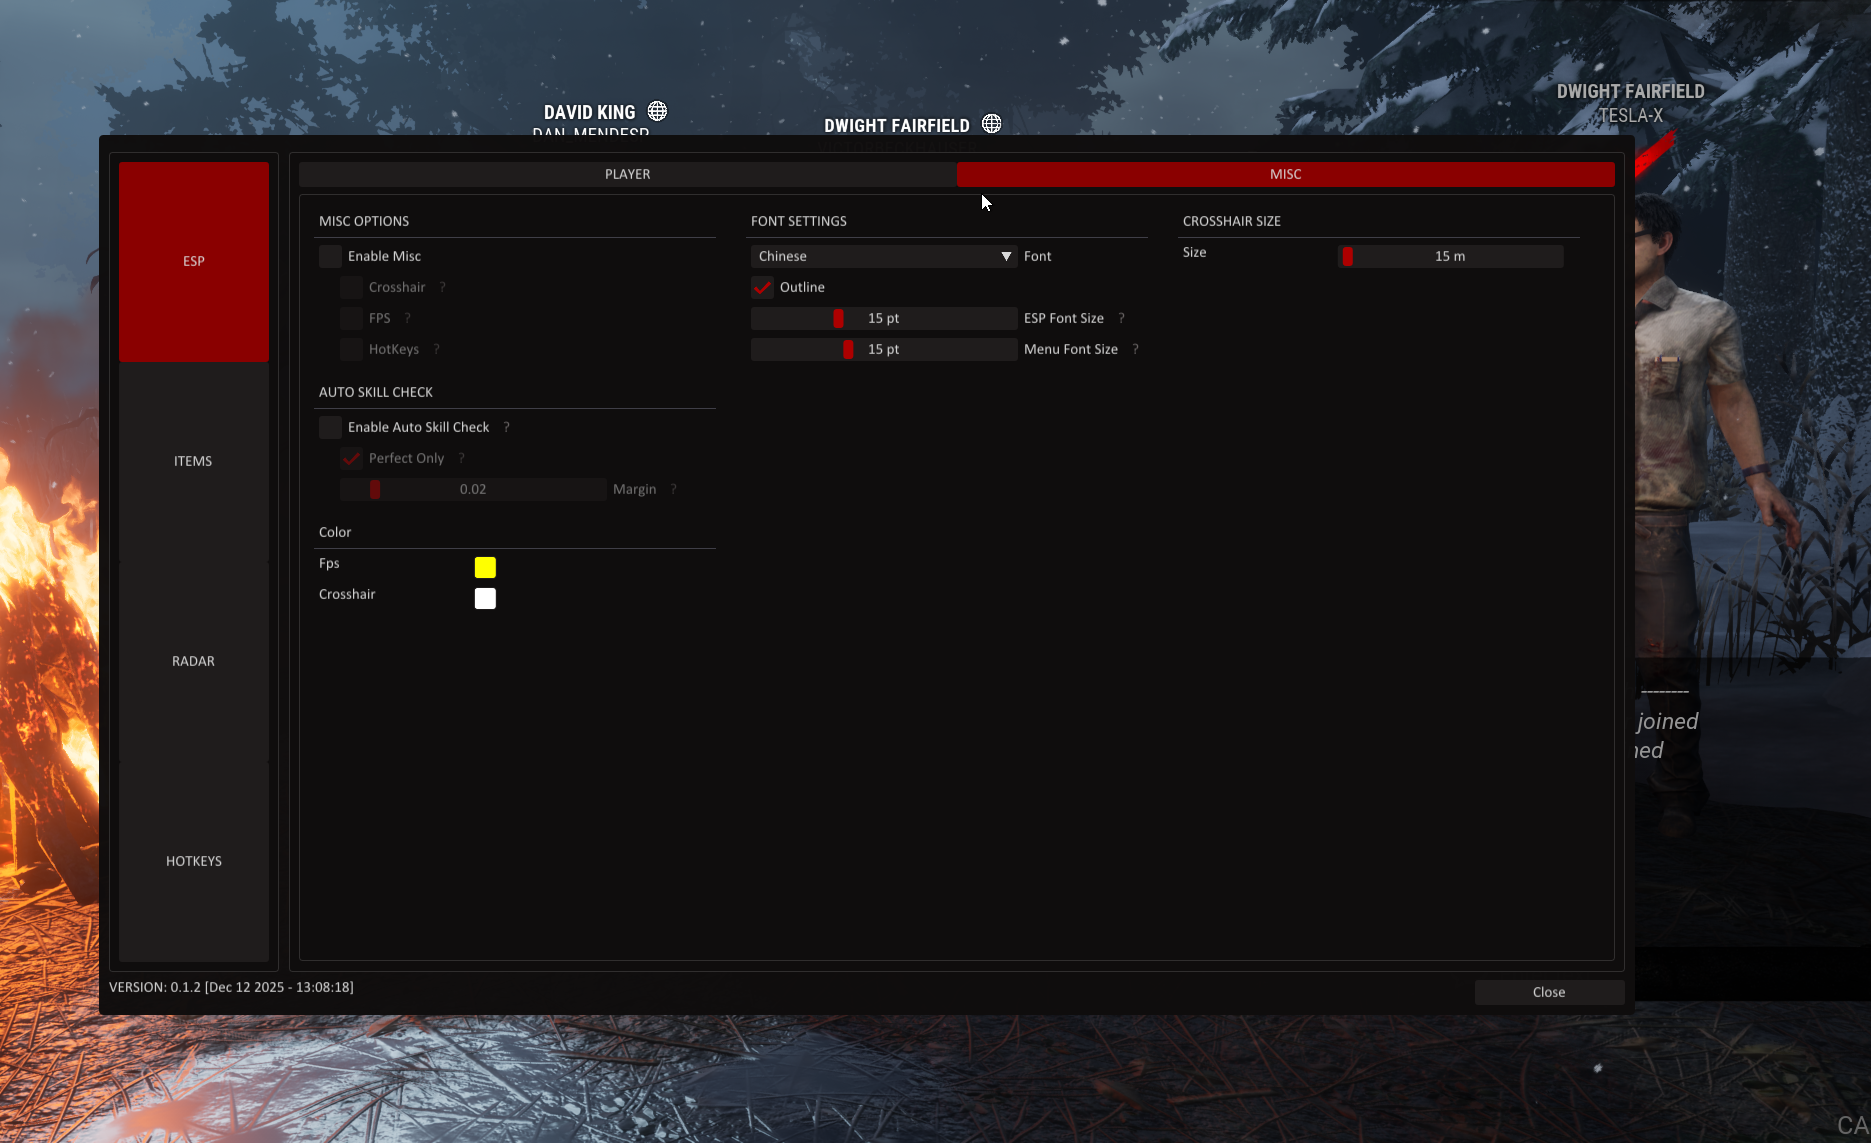Enable the Enable Misc checkbox
The width and height of the screenshot is (1871, 1143).
coord(330,257)
